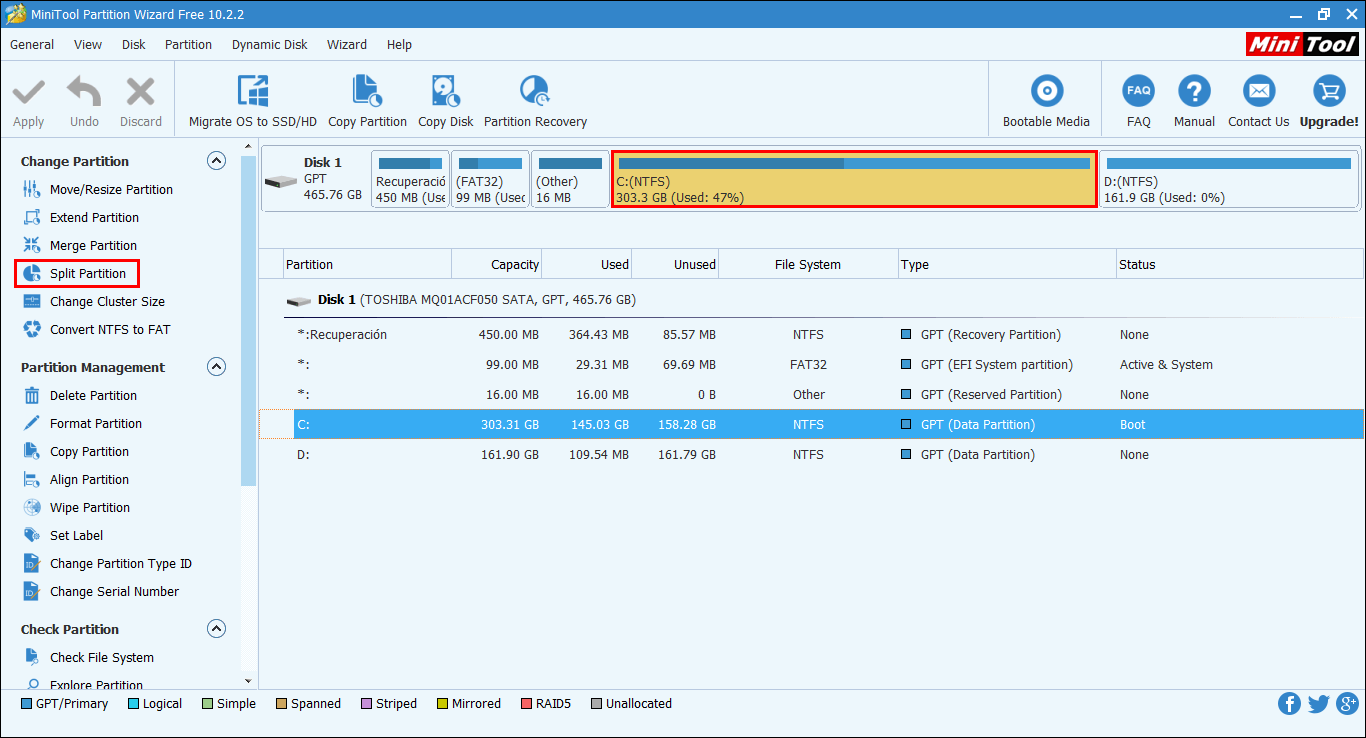Image resolution: width=1366 pixels, height=738 pixels.
Task: Click the Apply checkmark icon
Action: [x=28, y=93]
